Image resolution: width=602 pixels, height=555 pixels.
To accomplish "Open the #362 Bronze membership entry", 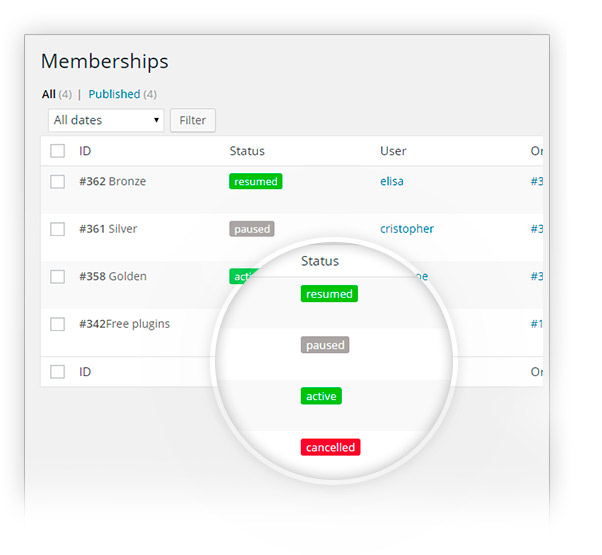I will 112,181.
